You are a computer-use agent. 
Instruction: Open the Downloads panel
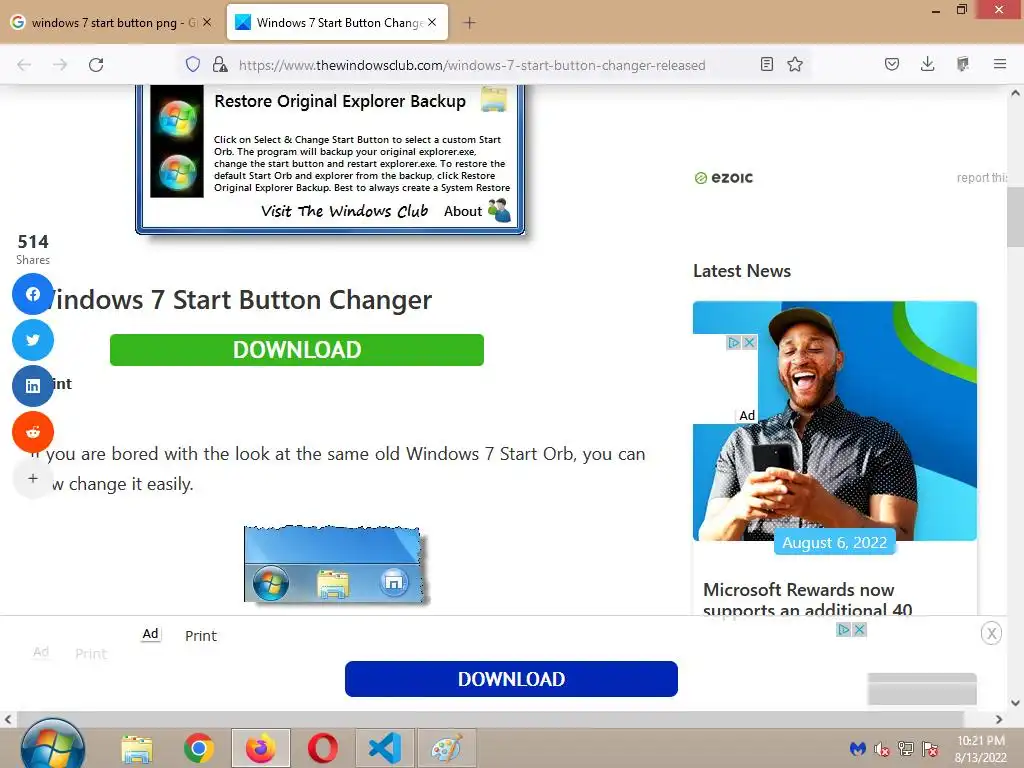(x=927, y=64)
